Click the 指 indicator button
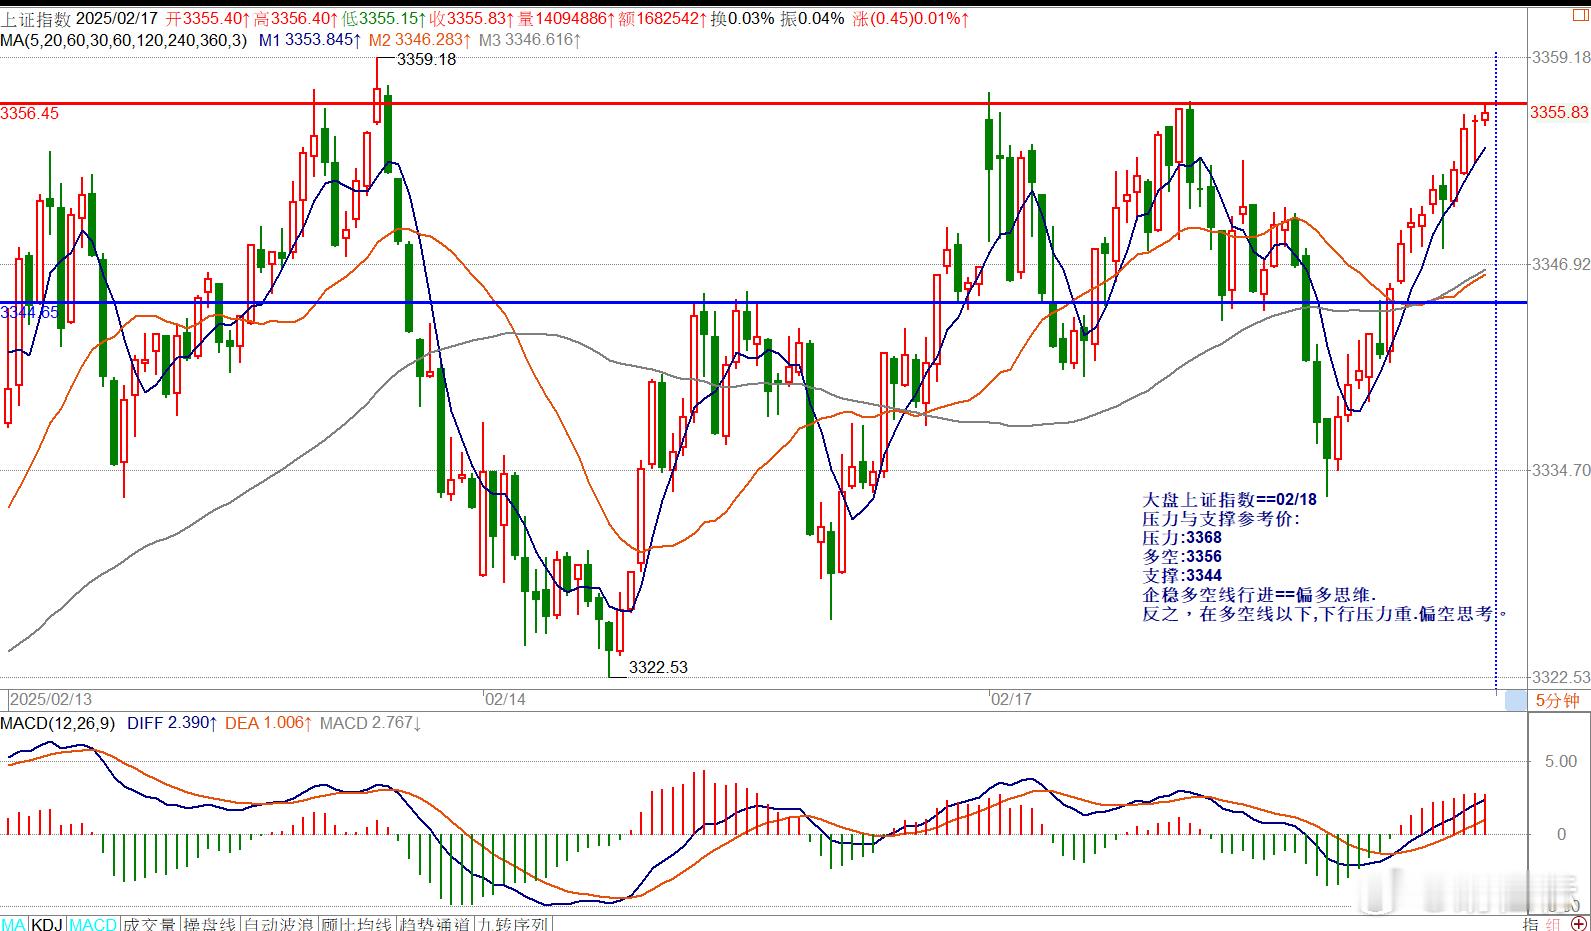This screenshot has width=1591, height=931. coord(1531,923)
